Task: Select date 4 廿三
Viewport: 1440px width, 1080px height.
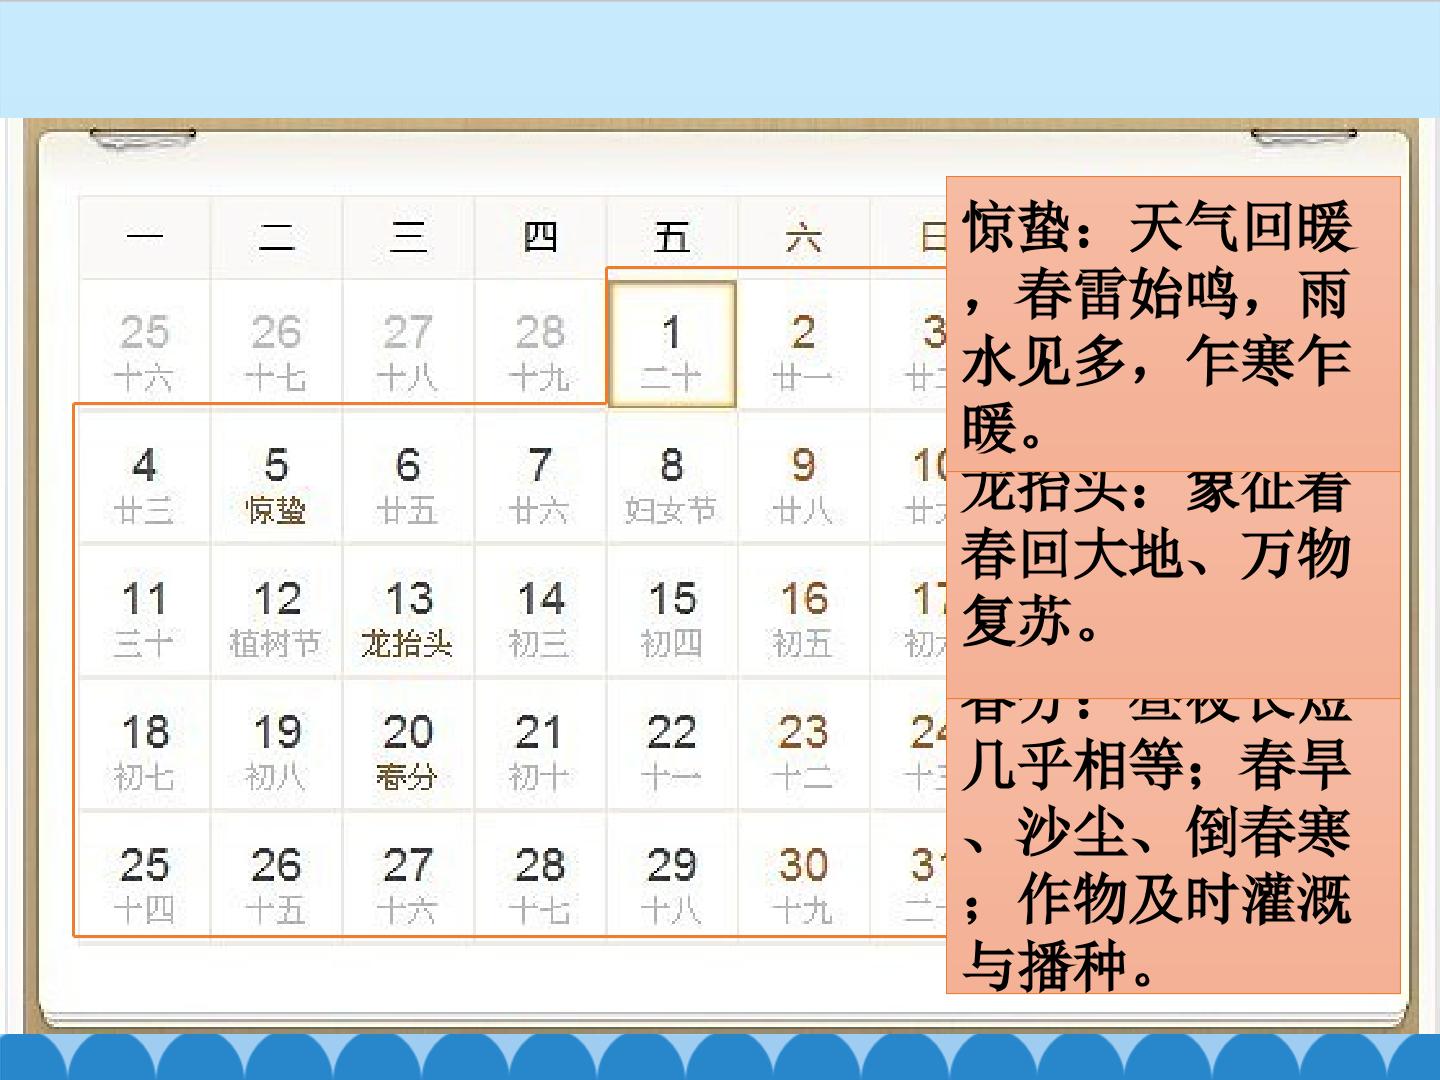Action: [x=144, y=478]
